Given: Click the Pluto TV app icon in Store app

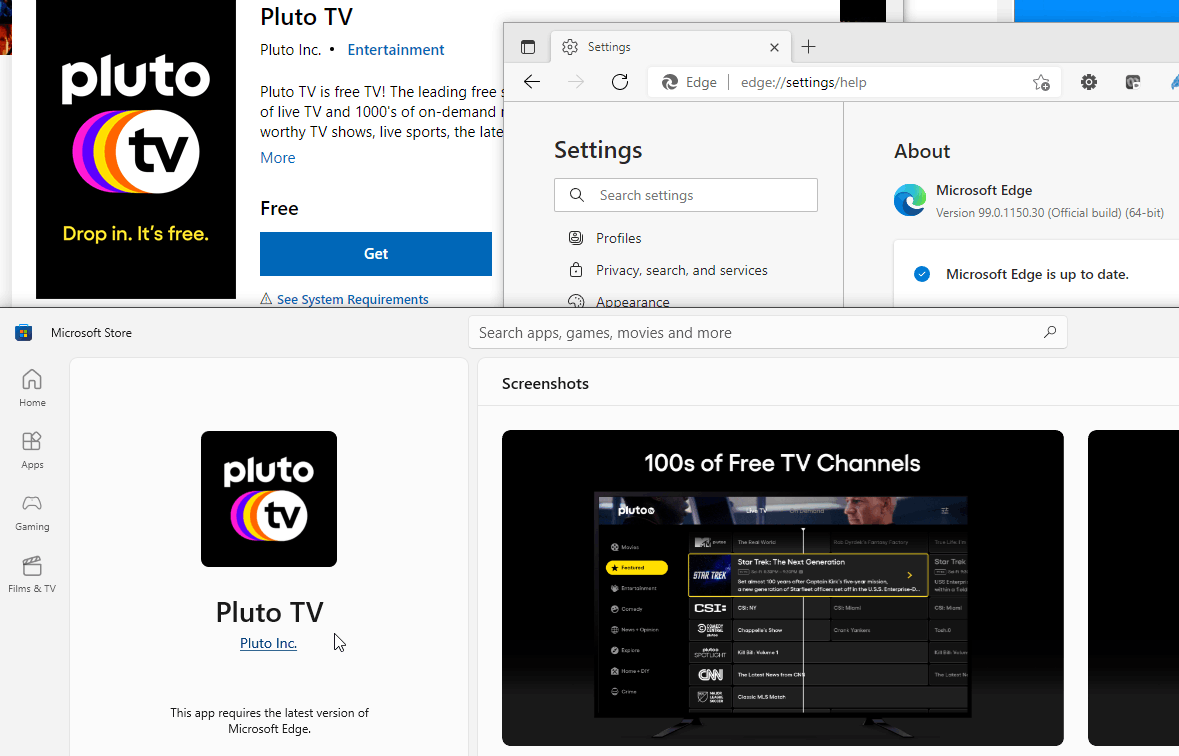Looking at the screenshot, I should (268, 499).
